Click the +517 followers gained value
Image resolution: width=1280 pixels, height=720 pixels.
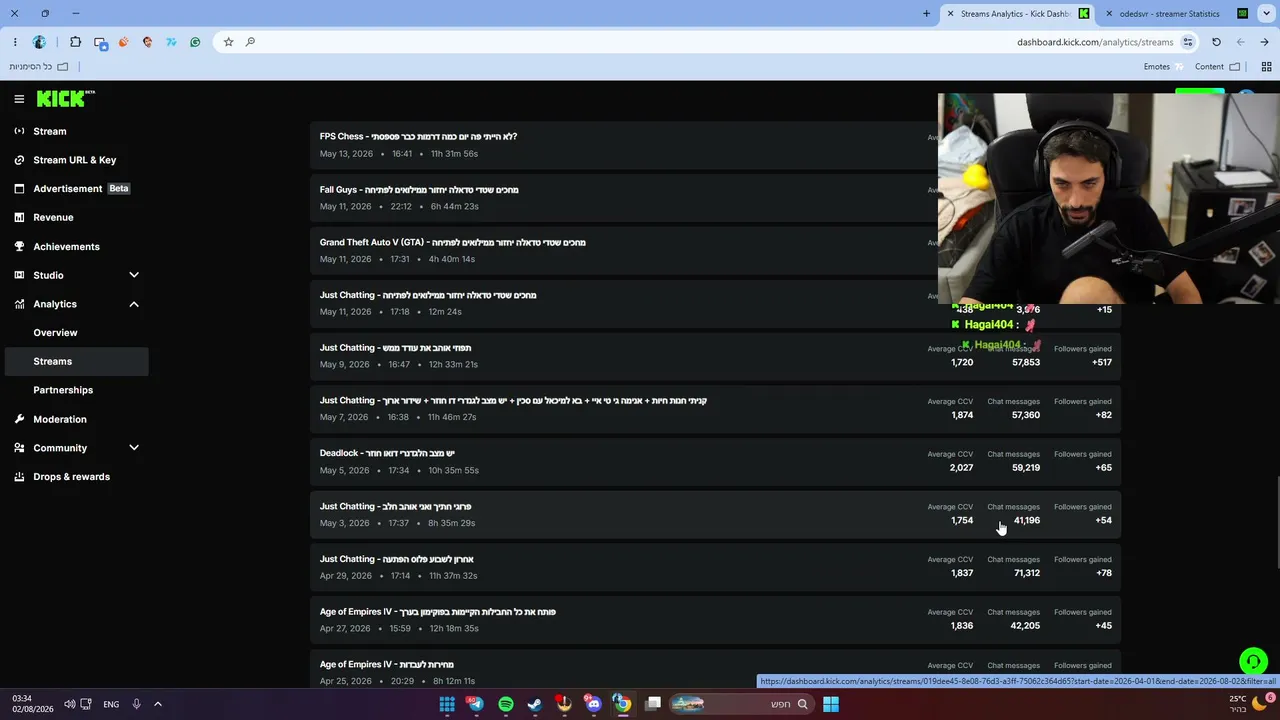coord(1100,362)
